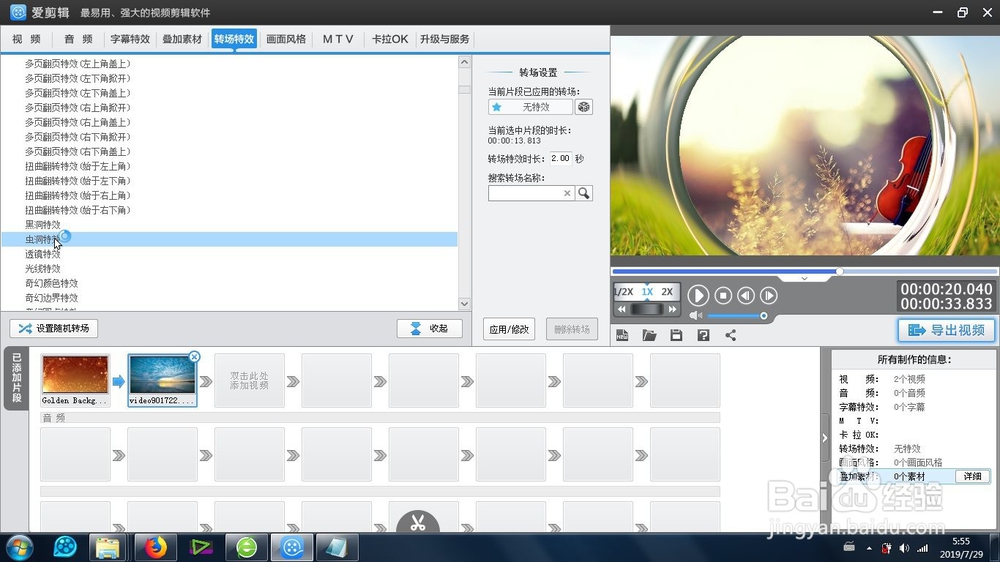Open Firefox from the taskbar
Viewport: 1000px width, 562px height.
(x=155, y=547)
